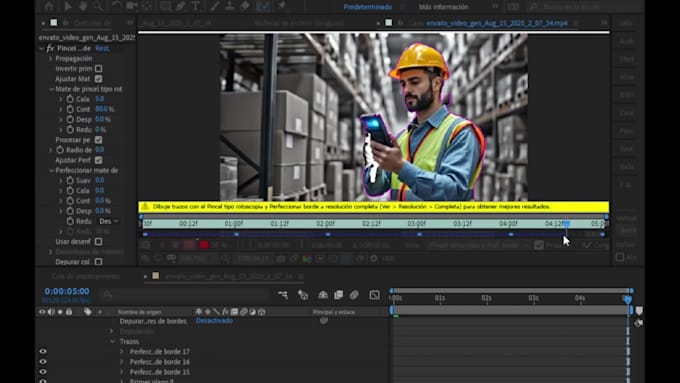Screen dimensions: 680x383
Task: Select the Clone Stamp tool
Action: pos(230,6)
